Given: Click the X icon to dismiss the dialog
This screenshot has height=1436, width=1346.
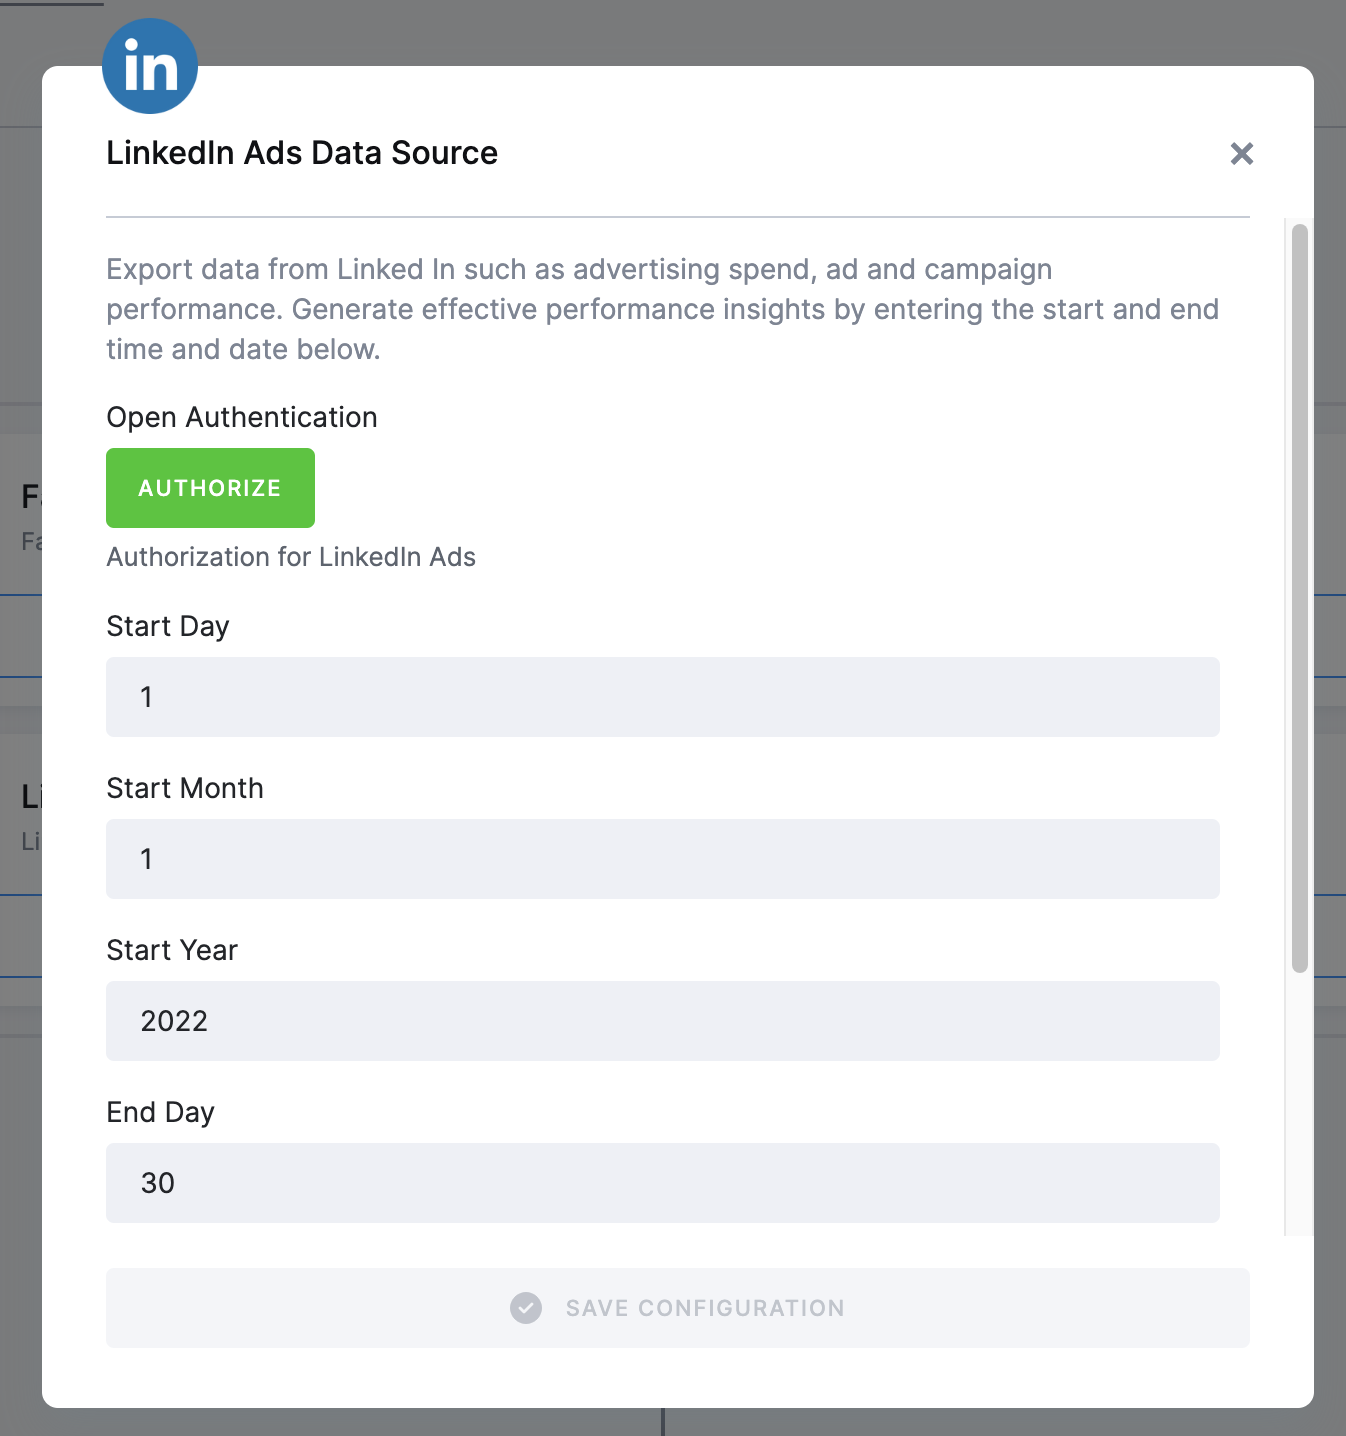Looking at the screenshot, I should pos(1241,154).
